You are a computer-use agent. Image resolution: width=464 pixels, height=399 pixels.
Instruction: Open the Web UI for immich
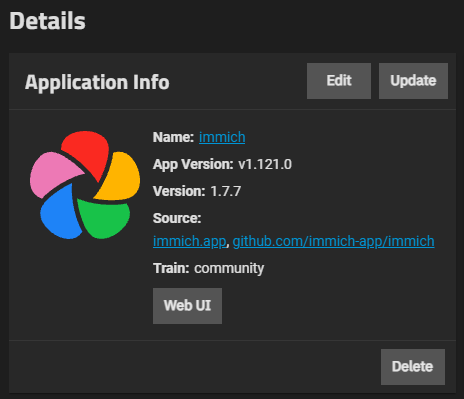tap(187, 306)
